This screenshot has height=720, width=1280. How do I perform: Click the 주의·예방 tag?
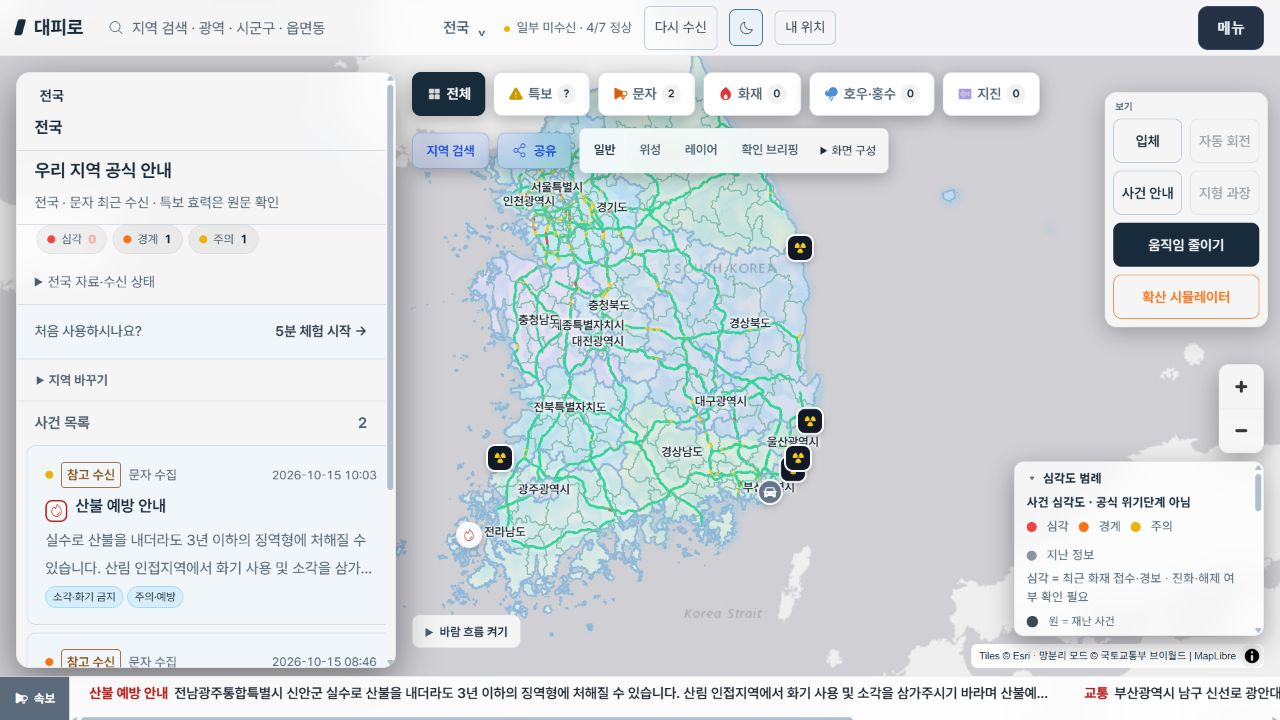point(155,597)
